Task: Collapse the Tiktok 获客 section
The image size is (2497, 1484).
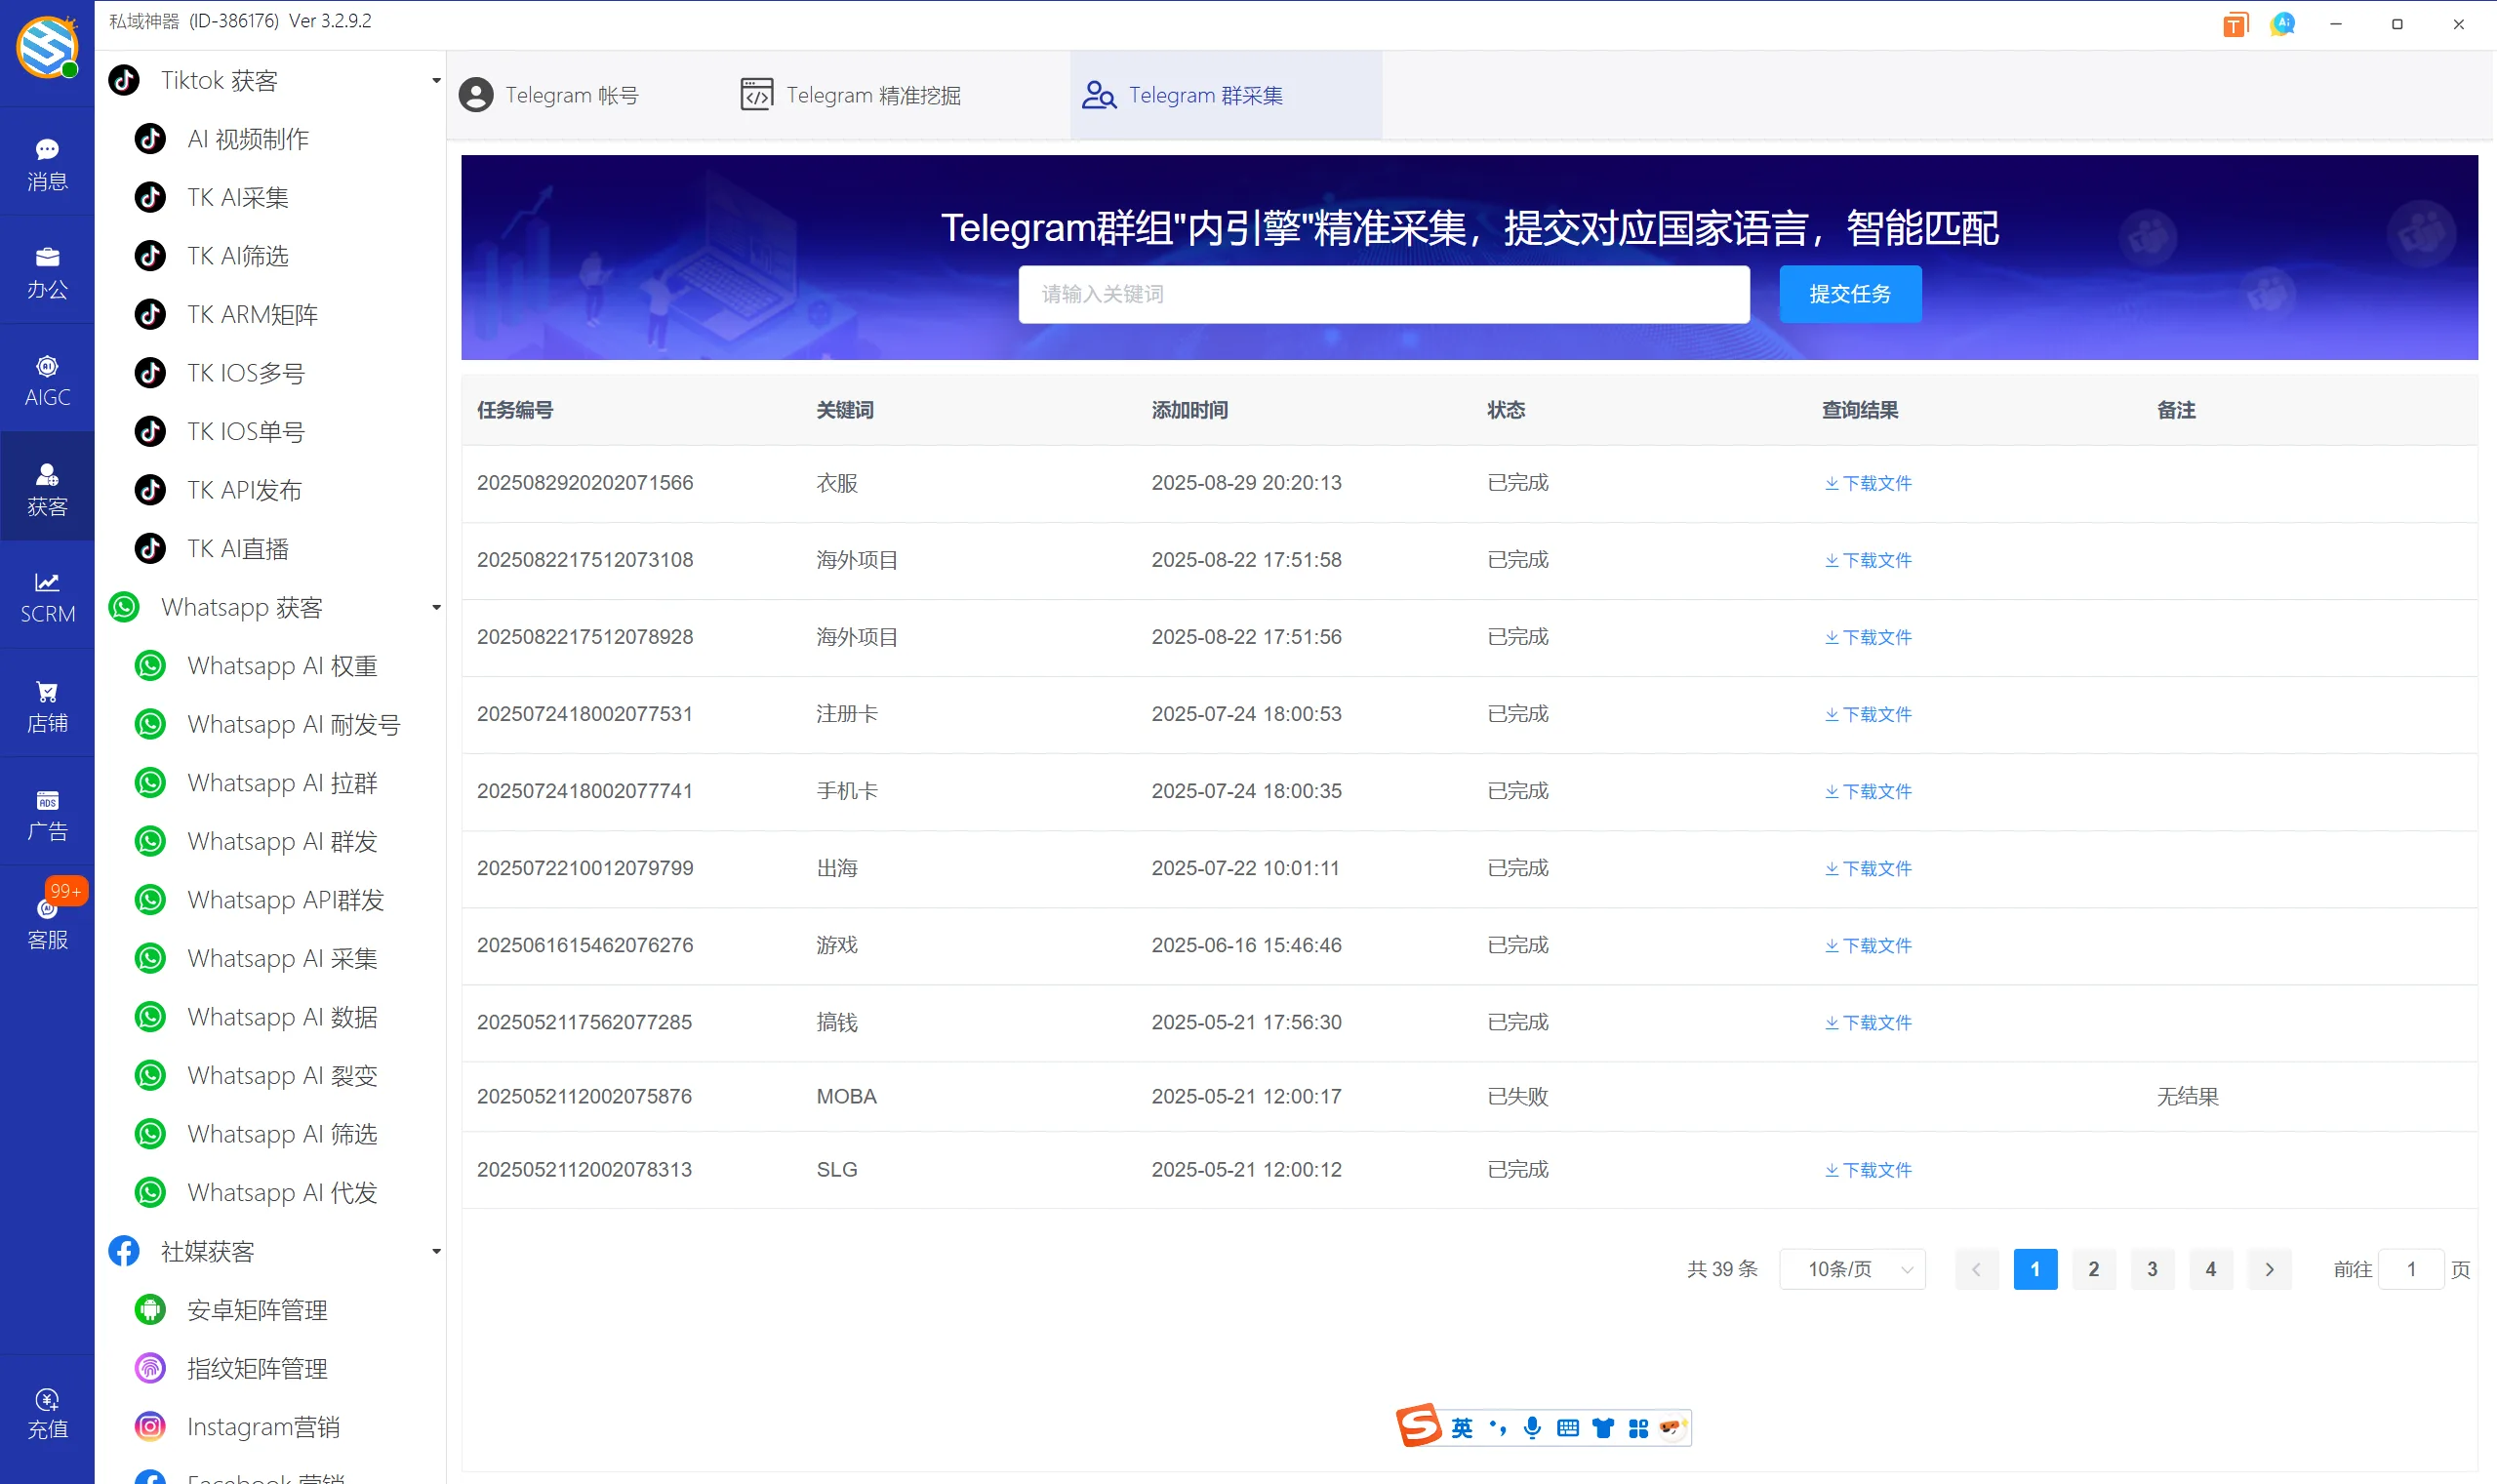Action: coord(435,80)
